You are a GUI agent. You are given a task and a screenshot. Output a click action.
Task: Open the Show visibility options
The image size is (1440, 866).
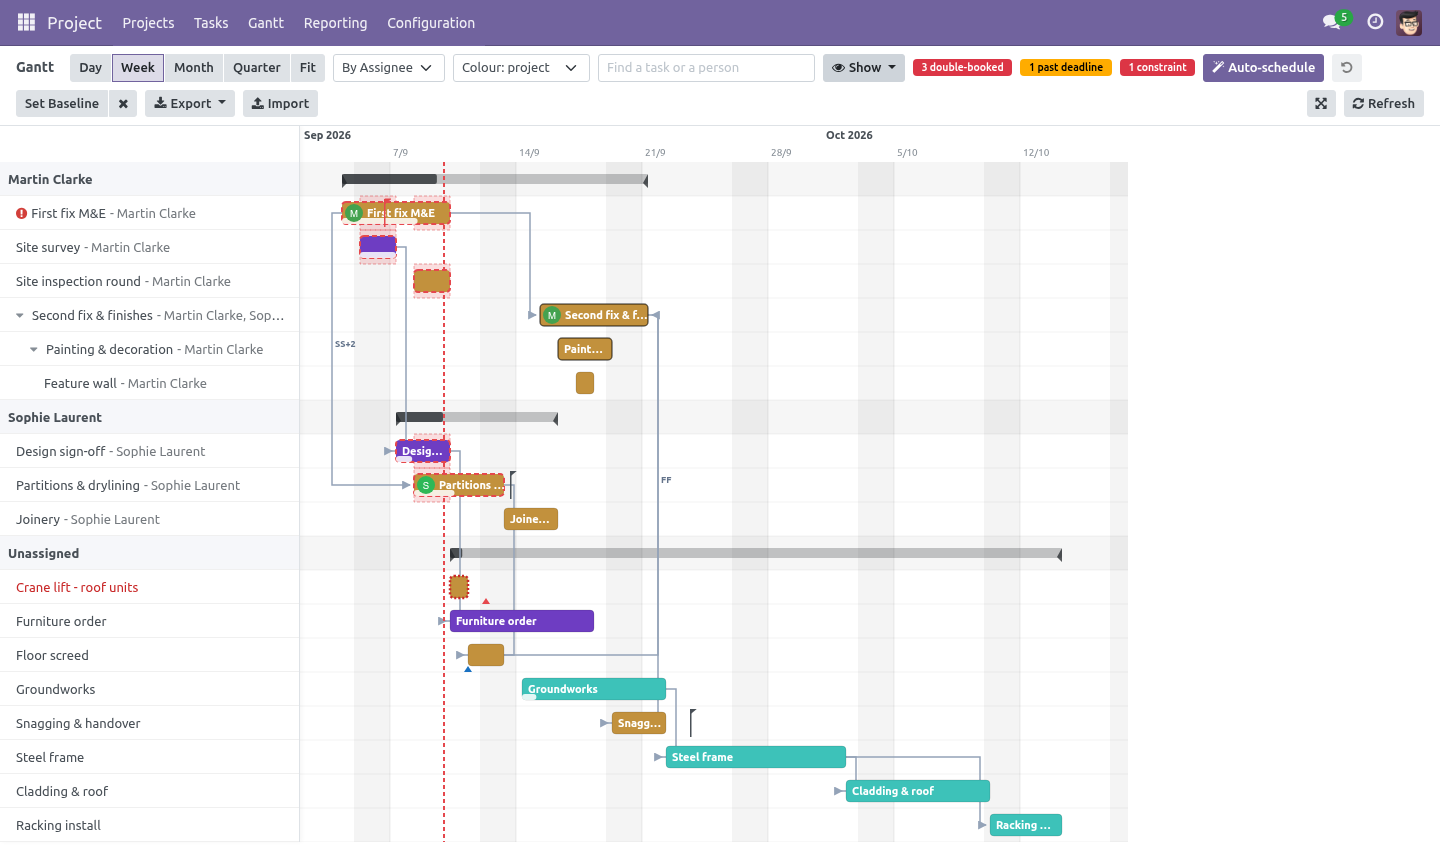point(864,68)
